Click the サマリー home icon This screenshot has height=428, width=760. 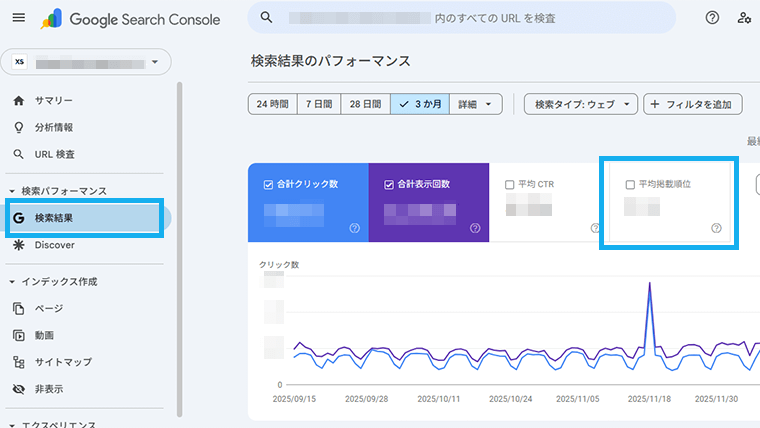click(18, 100)
